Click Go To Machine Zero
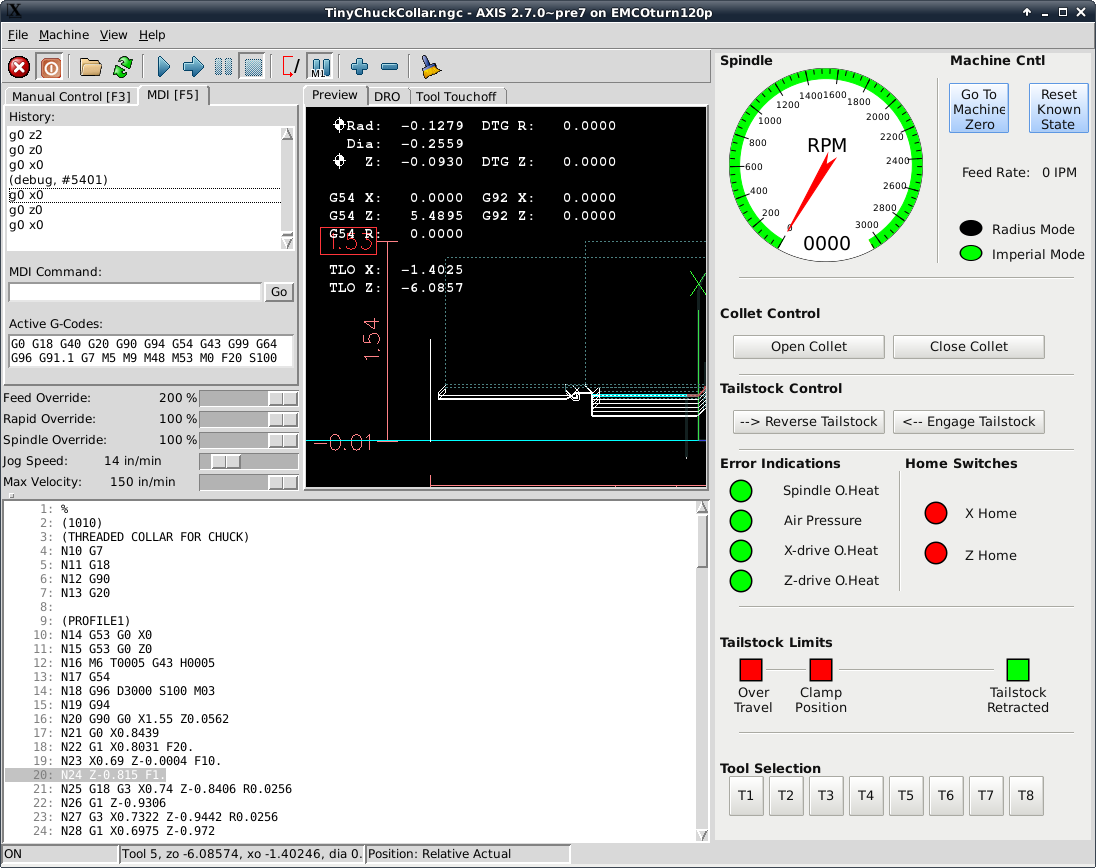This screenshot has height=868, width=1096. [979, 109]
